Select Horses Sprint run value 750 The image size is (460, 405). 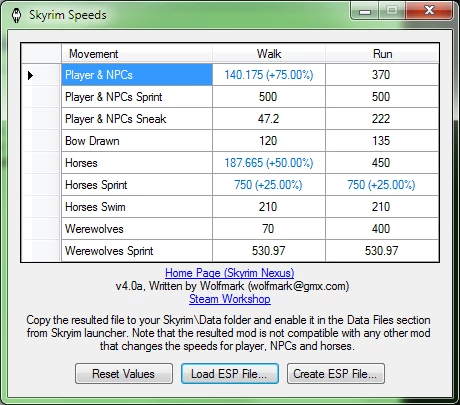[x=382, y=185]
